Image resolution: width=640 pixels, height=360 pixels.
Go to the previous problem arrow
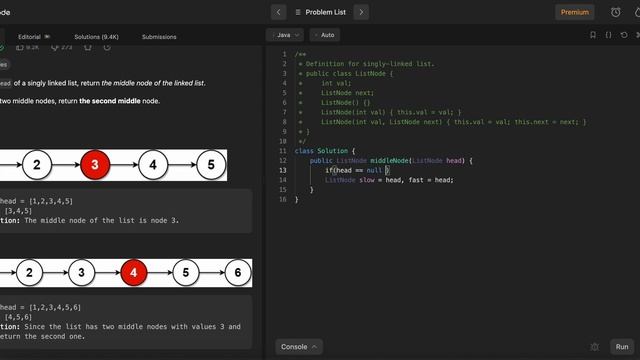(278, 12)
